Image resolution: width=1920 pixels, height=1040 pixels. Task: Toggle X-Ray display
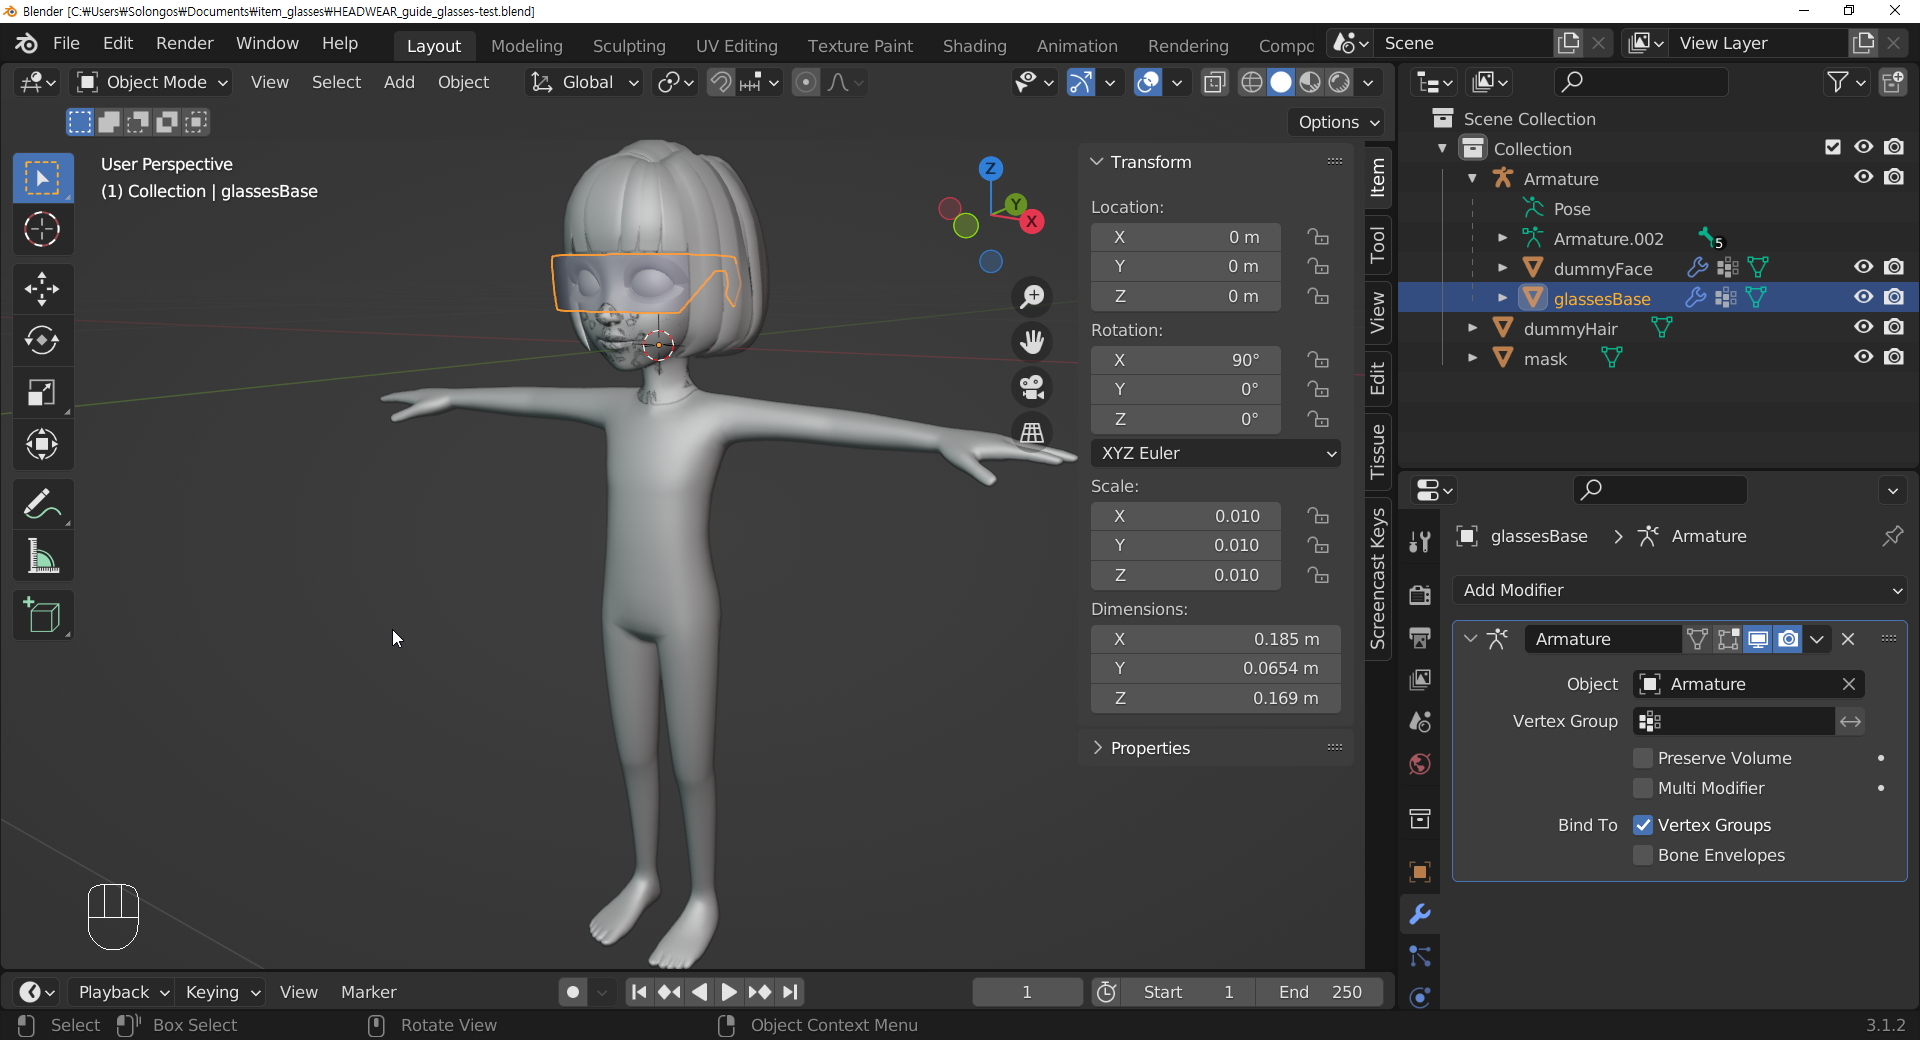pyautogui.click(x=1215, y=82)
